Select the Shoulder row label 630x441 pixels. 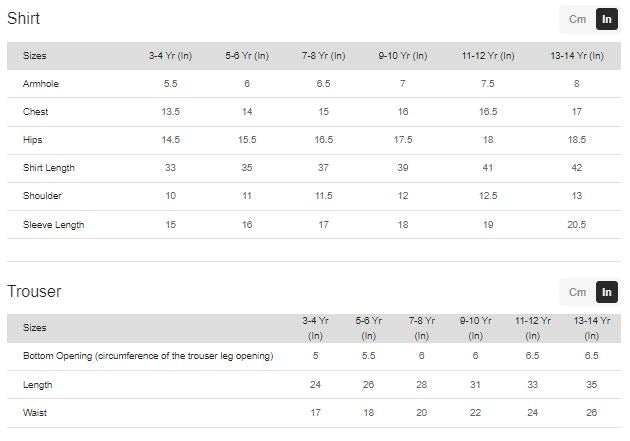(x=41, y=196)
